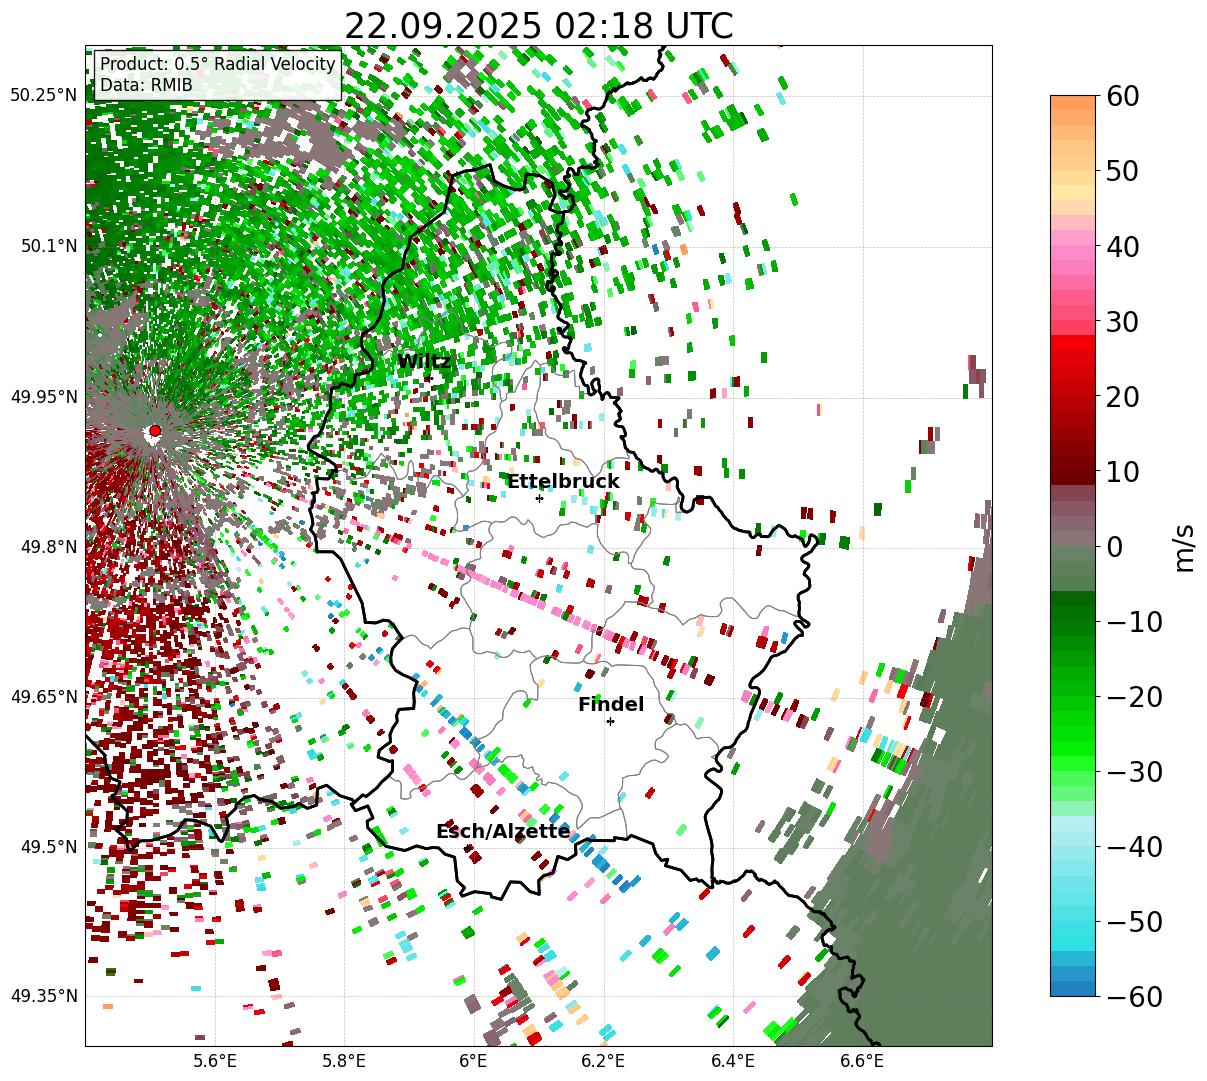Click the red radar site marker dot
This screenshot has width=1207, height=1081.
(155, 430)
